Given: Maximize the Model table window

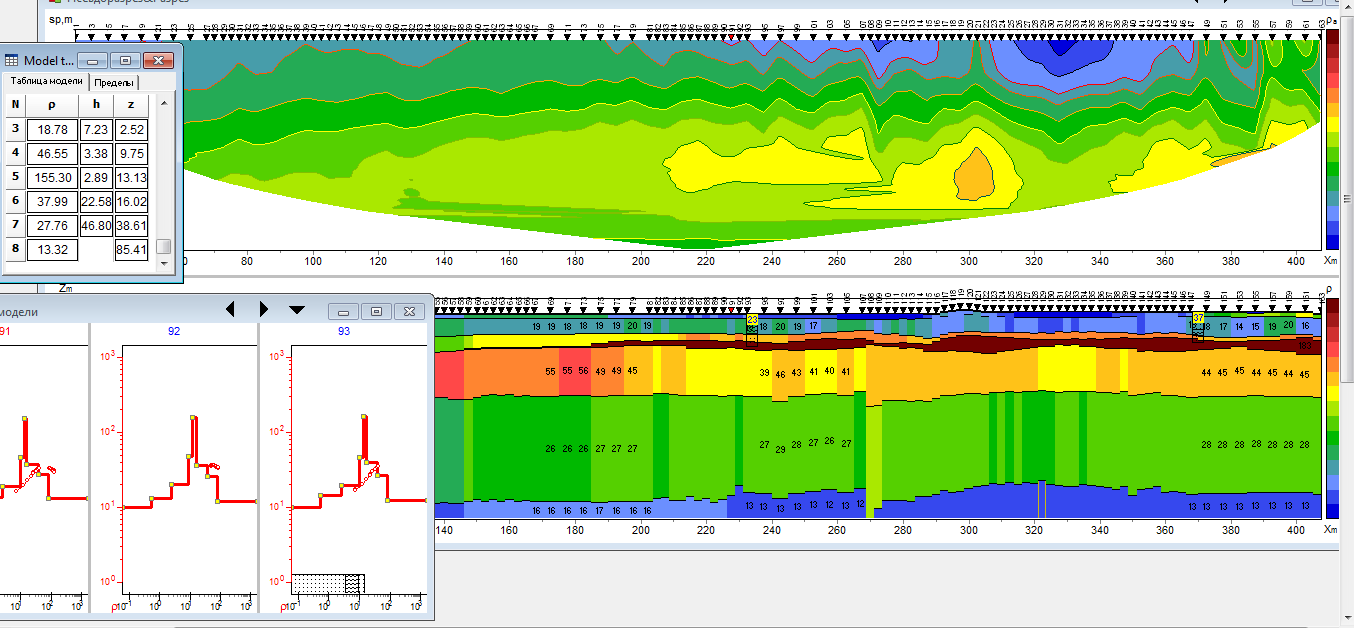Looking at the screenshot, I should [x=125, y=60].
